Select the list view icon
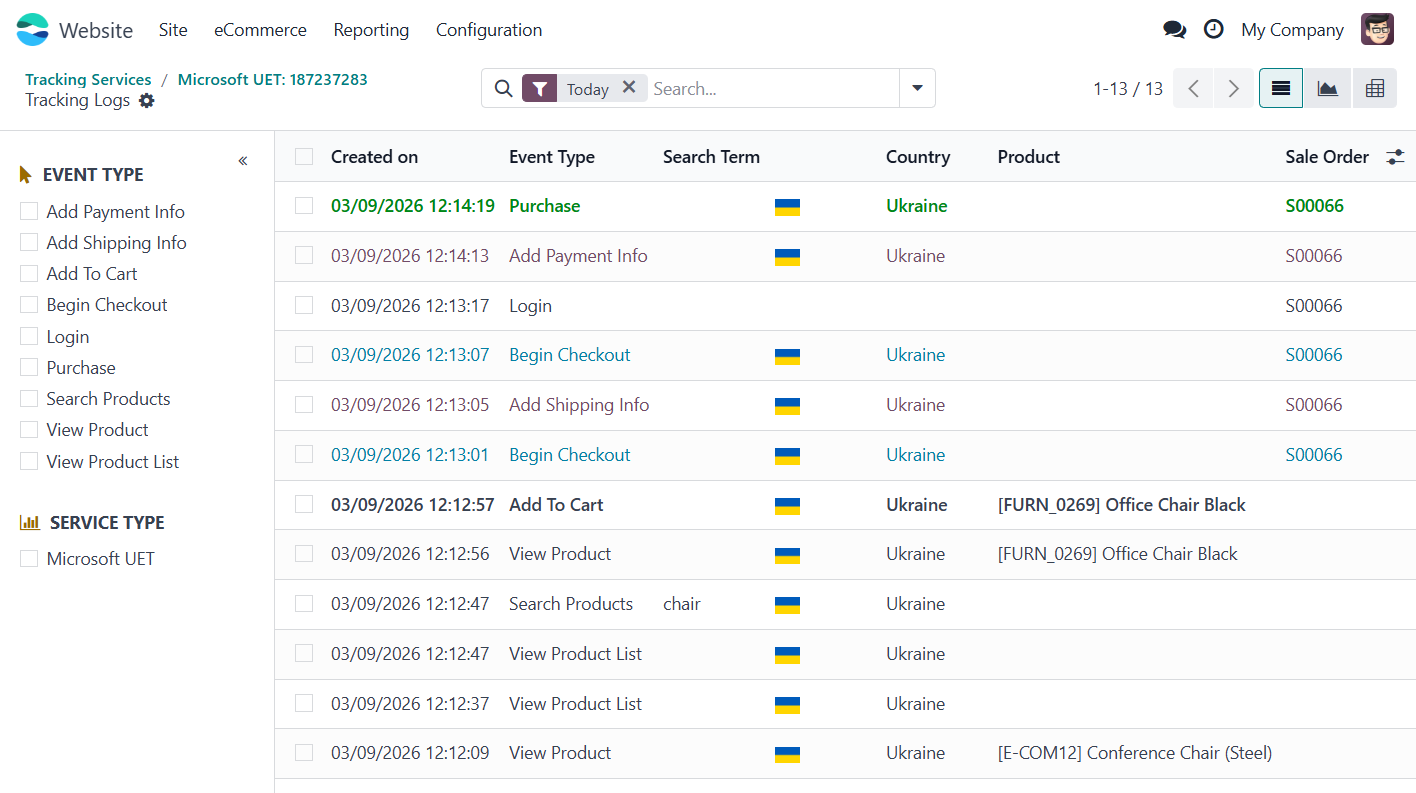Screen dimensions: 1416x793 click(1281, 89)
